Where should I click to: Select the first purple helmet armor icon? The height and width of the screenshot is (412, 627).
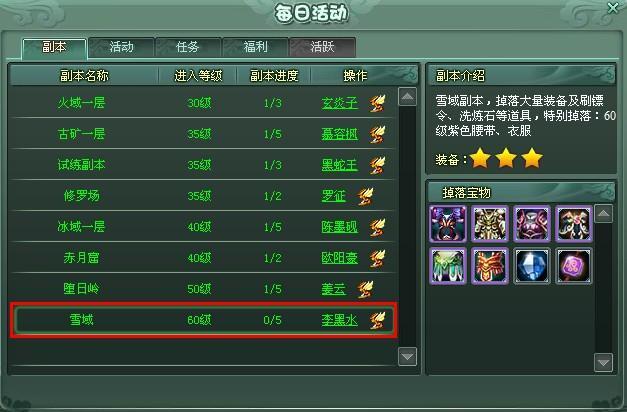click(448, 224)
